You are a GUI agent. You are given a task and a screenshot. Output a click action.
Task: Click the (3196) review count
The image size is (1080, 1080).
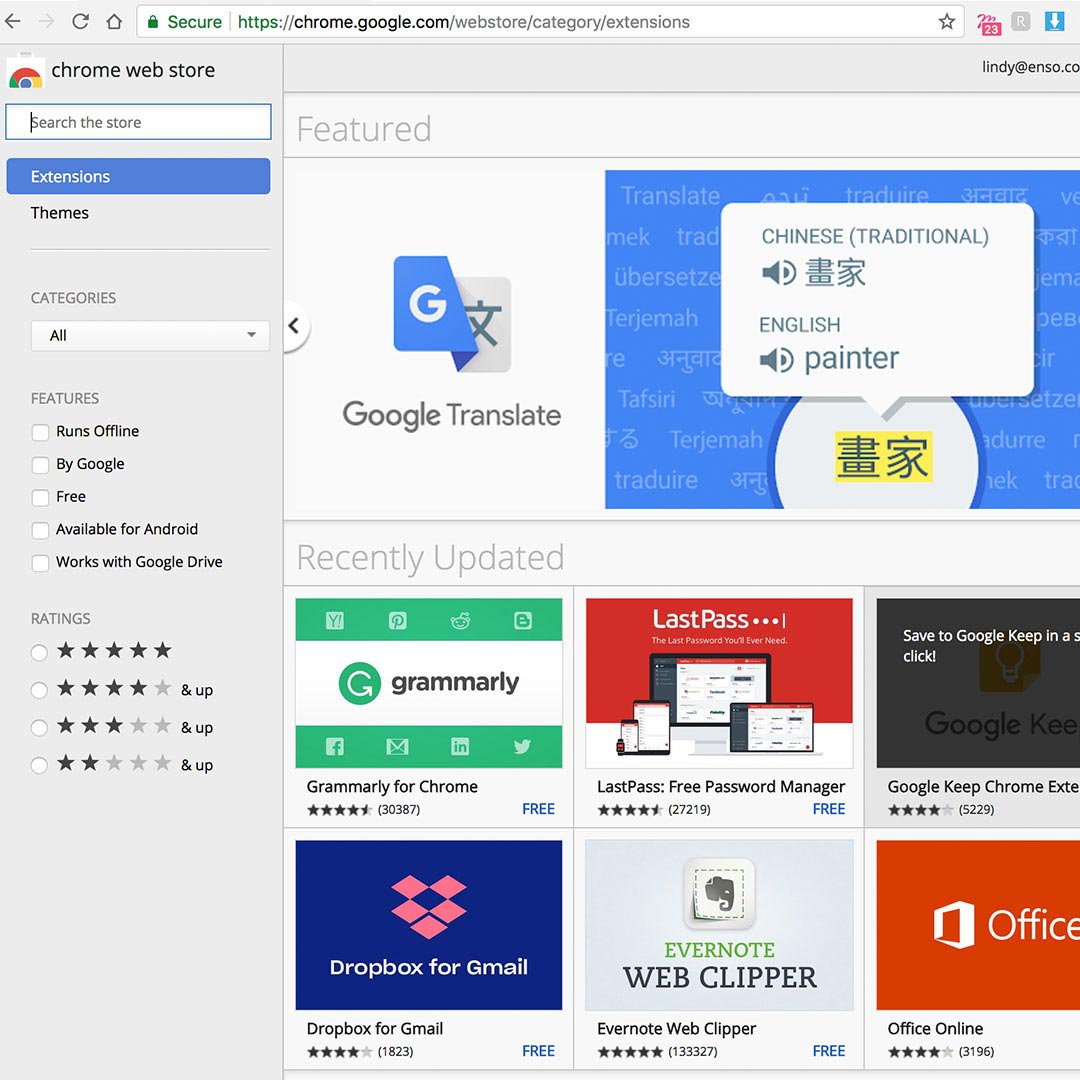(976, 1051)
